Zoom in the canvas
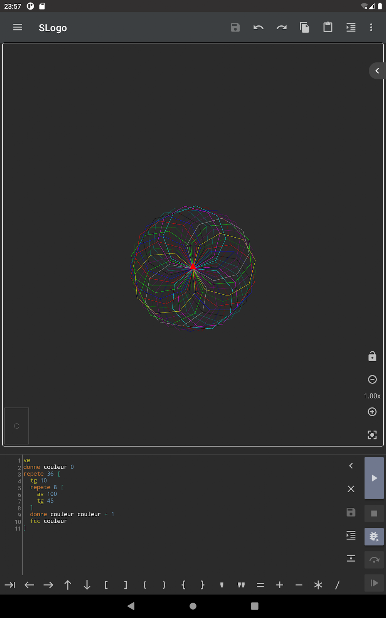 372,412
